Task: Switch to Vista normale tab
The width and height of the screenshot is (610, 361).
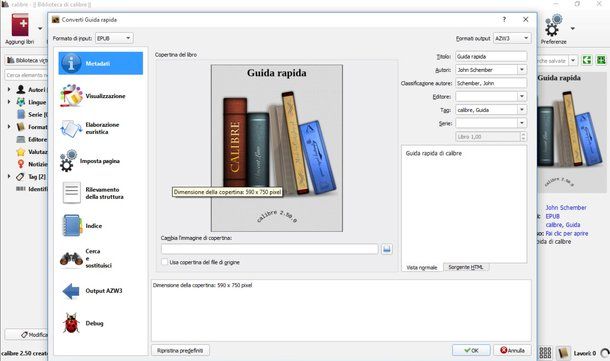Action: [422, 268]
